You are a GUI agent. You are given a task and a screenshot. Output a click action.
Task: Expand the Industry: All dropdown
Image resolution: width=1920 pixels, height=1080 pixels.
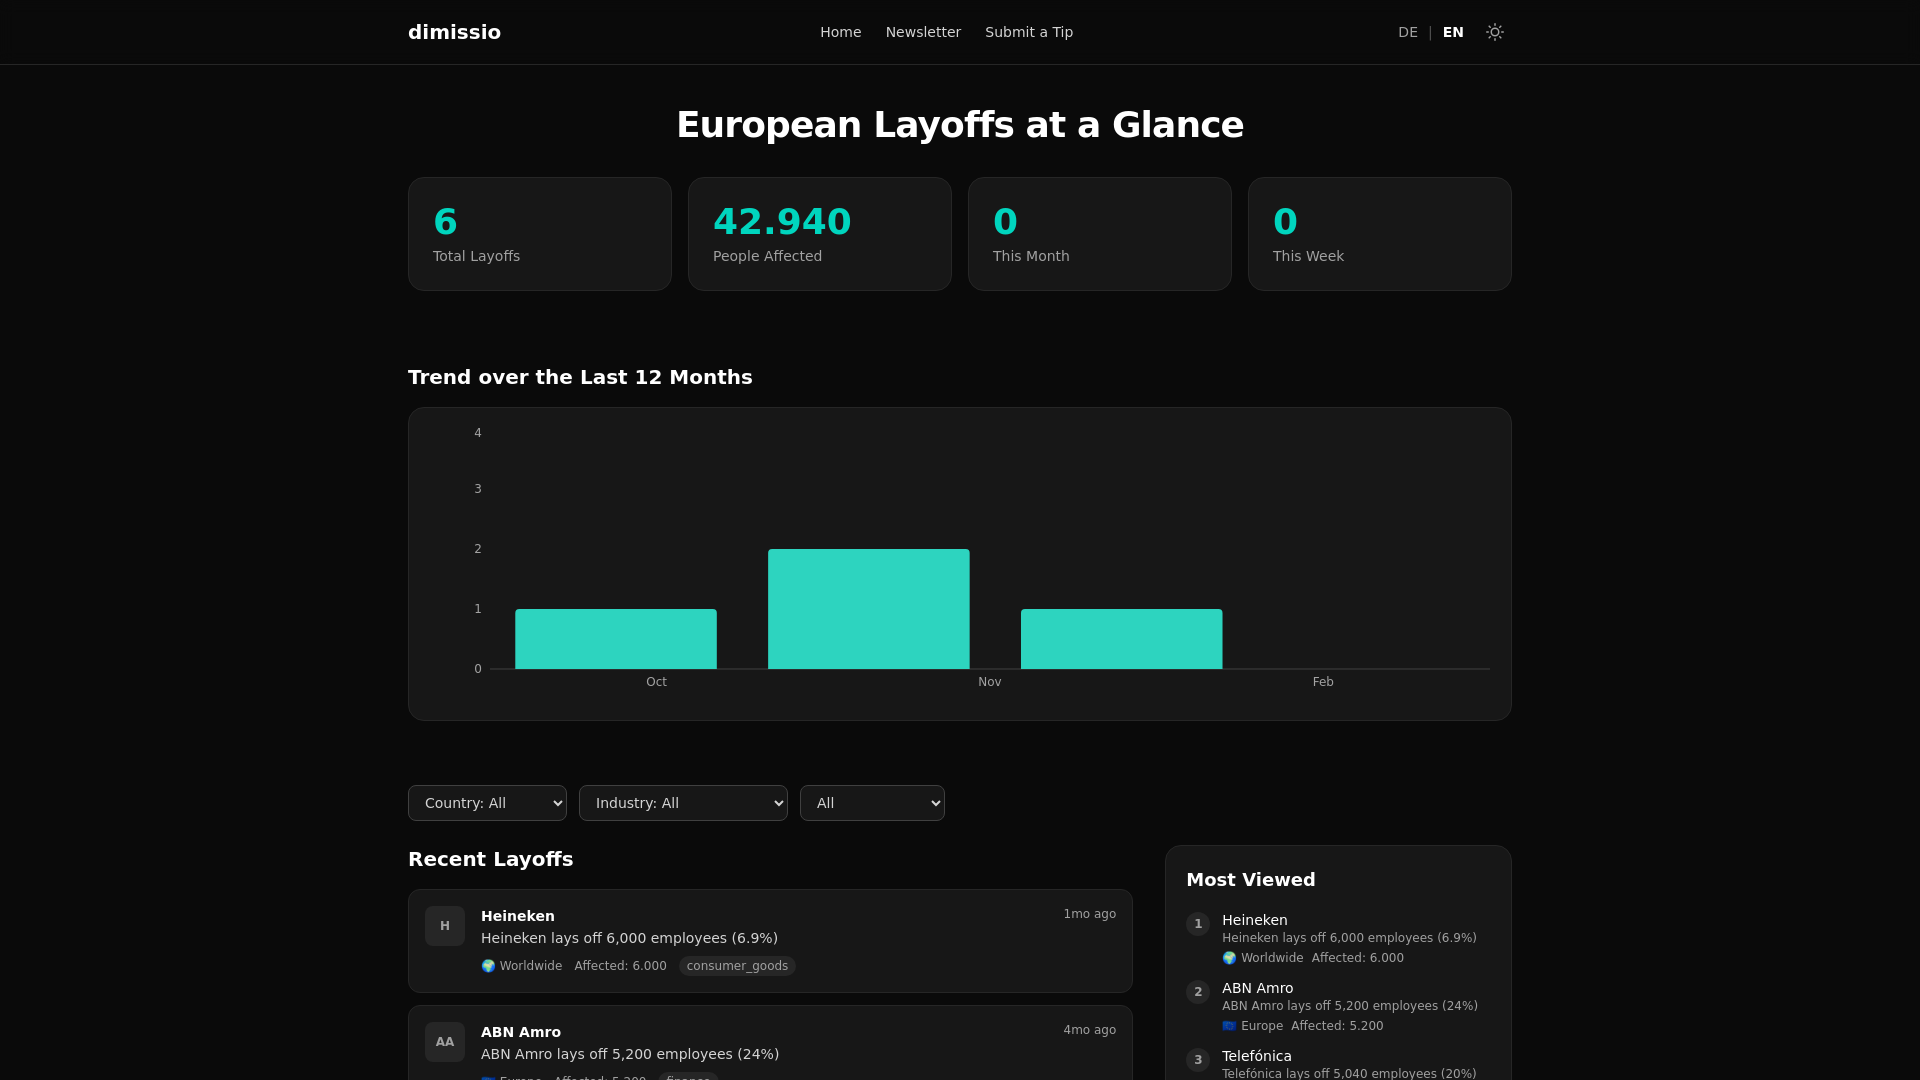(683, 803)
